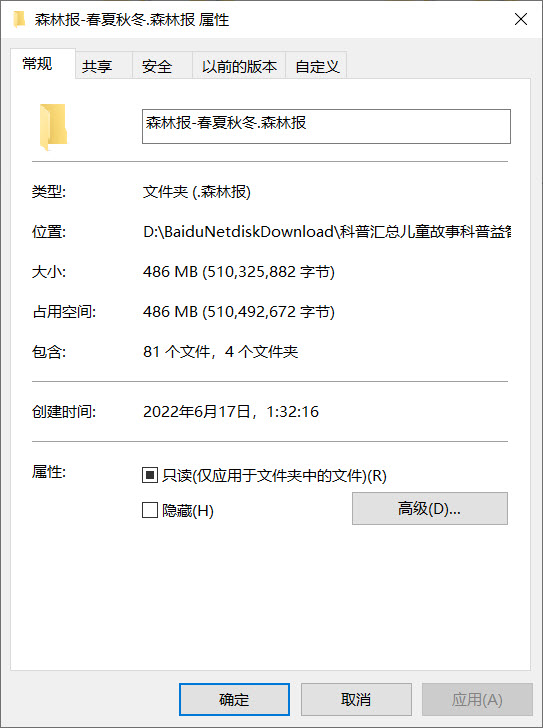The height and width of the screenshot is (728, 543).
Task: Switch to the 以前的版本 tab
Action: [239, 66]
